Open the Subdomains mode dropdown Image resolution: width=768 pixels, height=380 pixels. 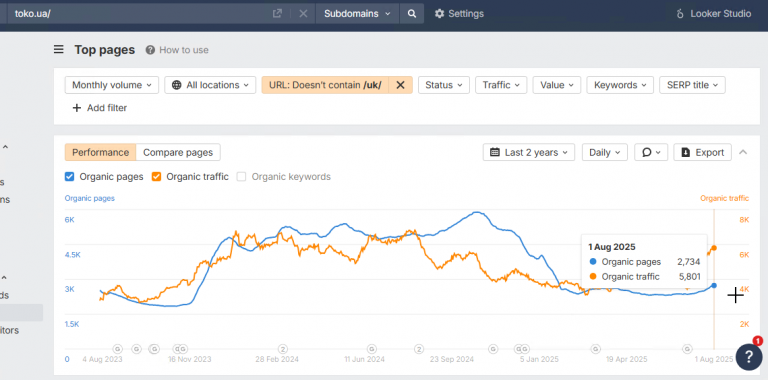tap(358, 14)
